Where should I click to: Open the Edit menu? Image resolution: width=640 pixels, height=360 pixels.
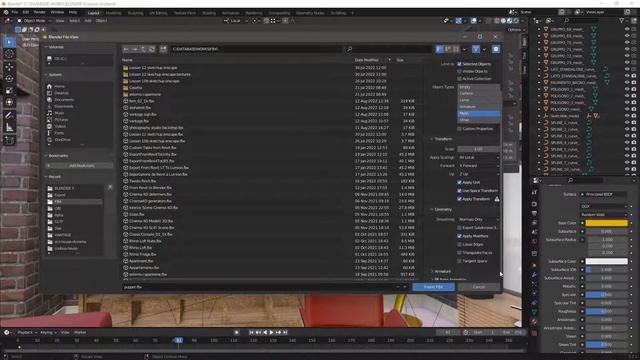tap(26, 12)
